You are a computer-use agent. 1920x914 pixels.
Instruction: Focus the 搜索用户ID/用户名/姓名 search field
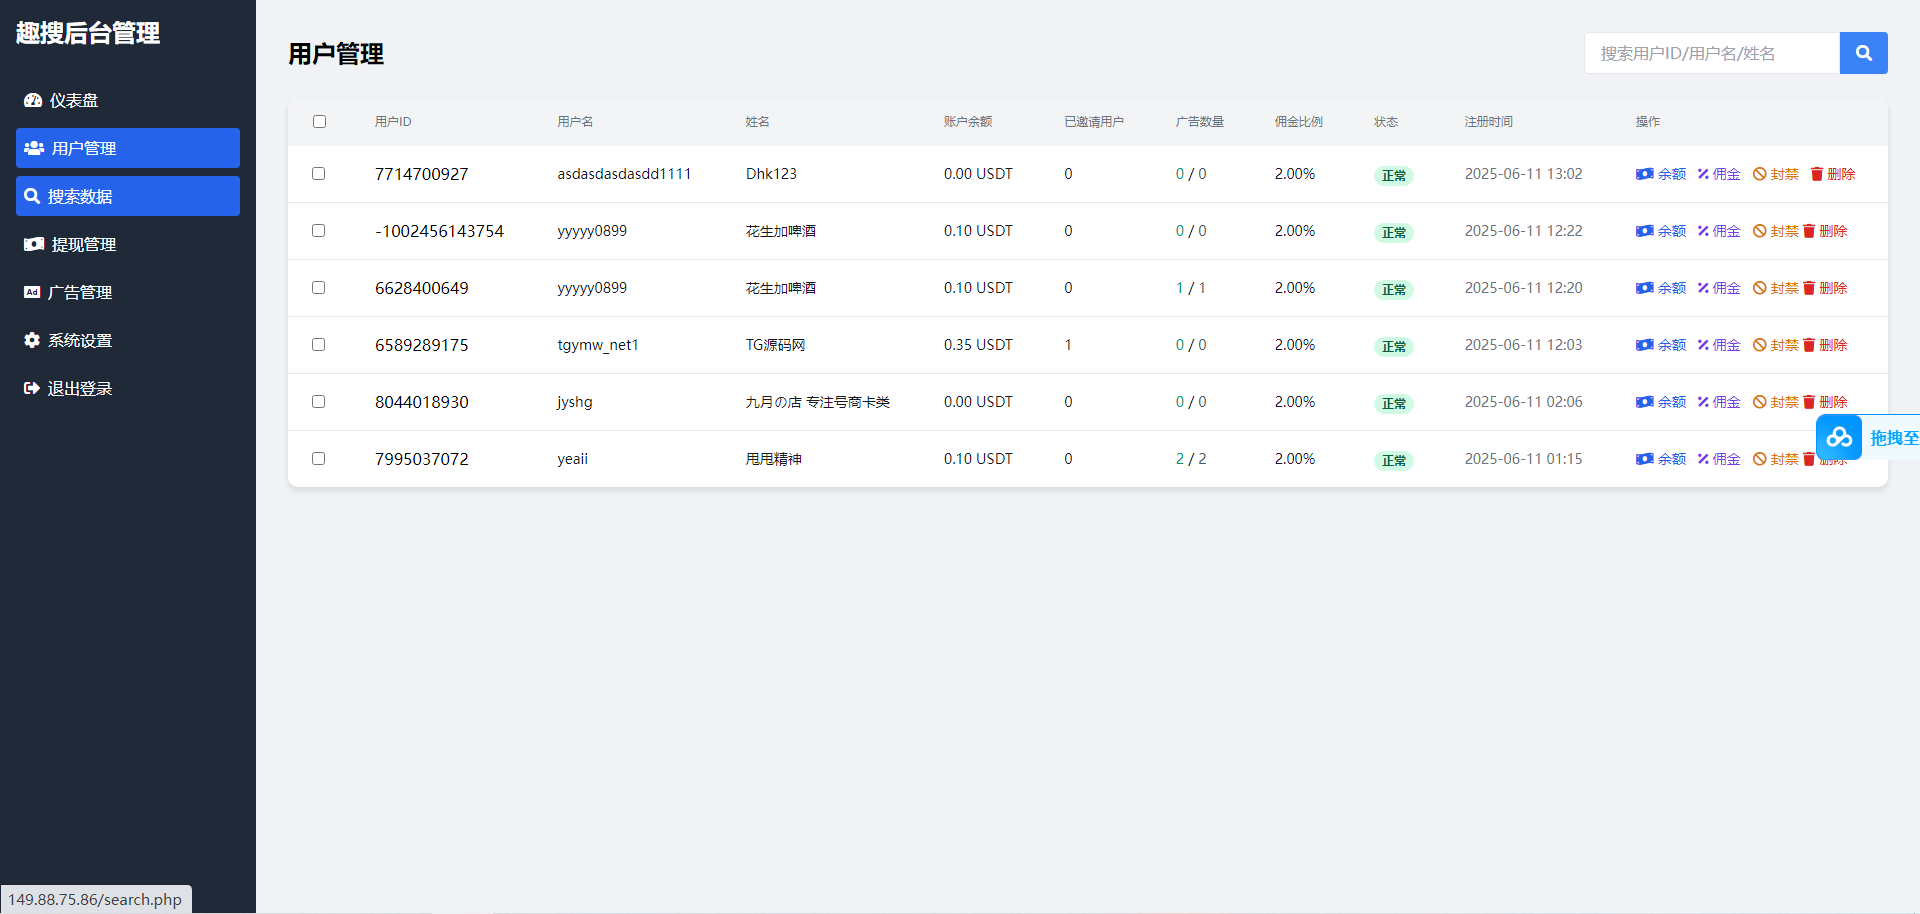click(1711, 53)
